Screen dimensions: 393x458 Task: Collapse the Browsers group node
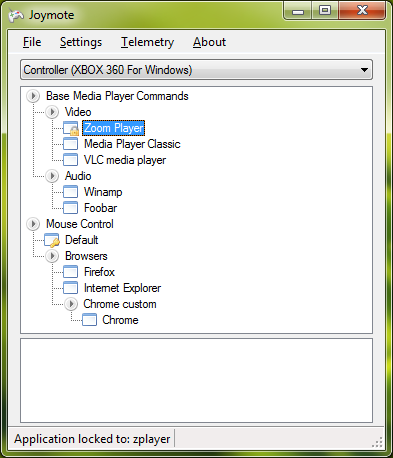point(52,256)
